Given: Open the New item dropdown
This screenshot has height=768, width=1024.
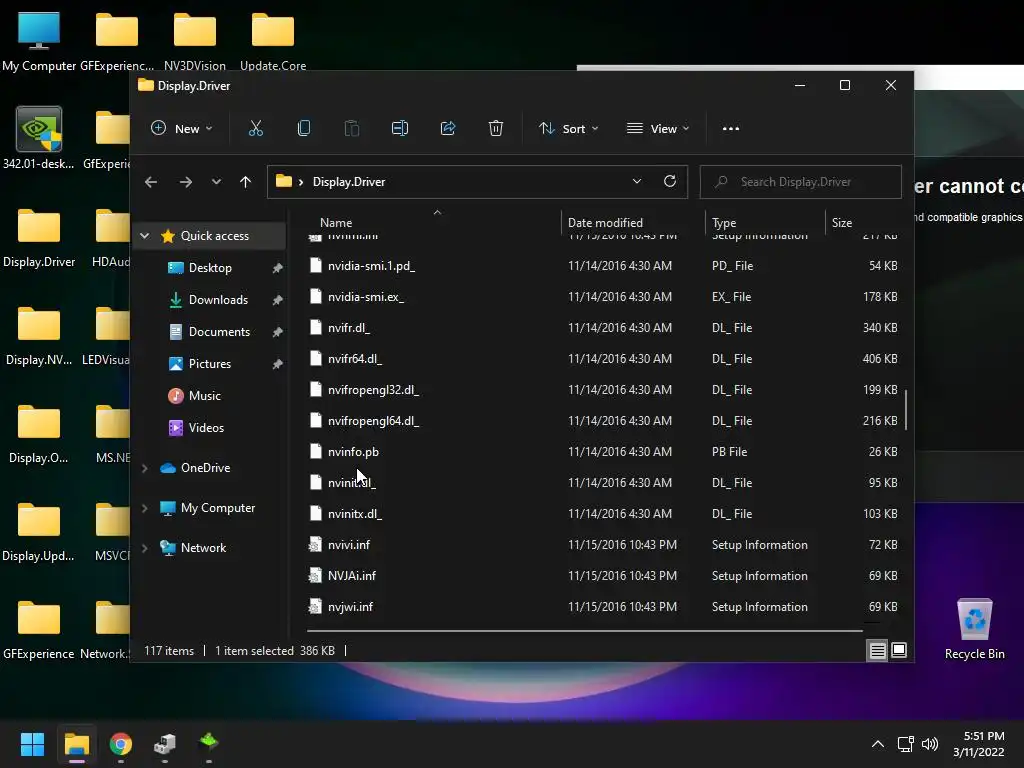Looking at the screenshot, I should tap(182, 129).
